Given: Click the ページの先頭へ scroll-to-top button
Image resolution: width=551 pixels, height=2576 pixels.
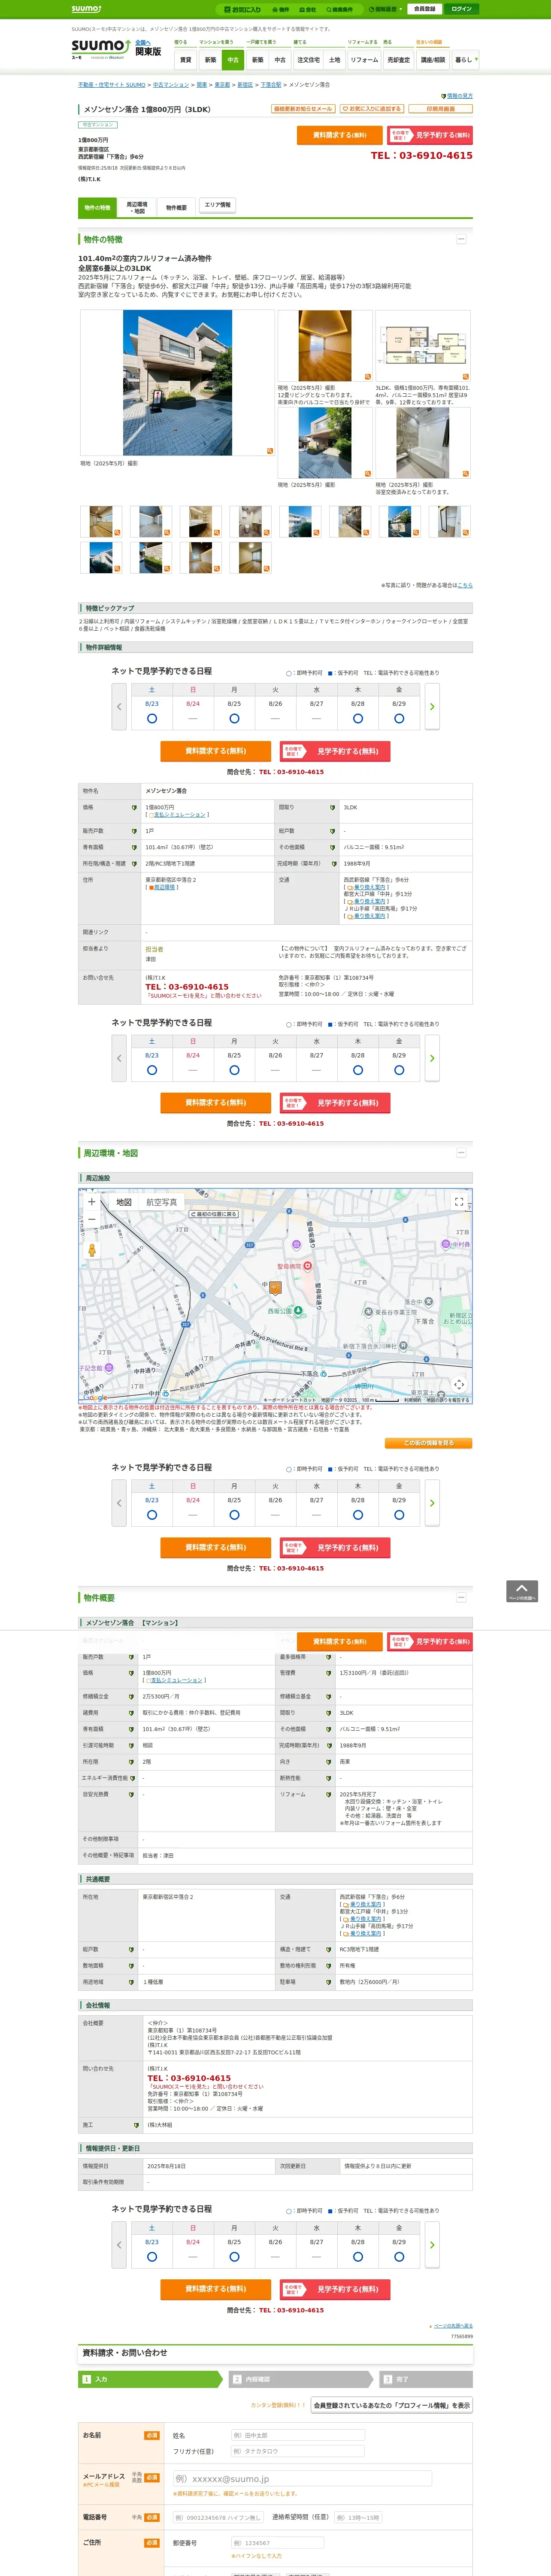Looking at the screenshot, I should click(522, 1591).
